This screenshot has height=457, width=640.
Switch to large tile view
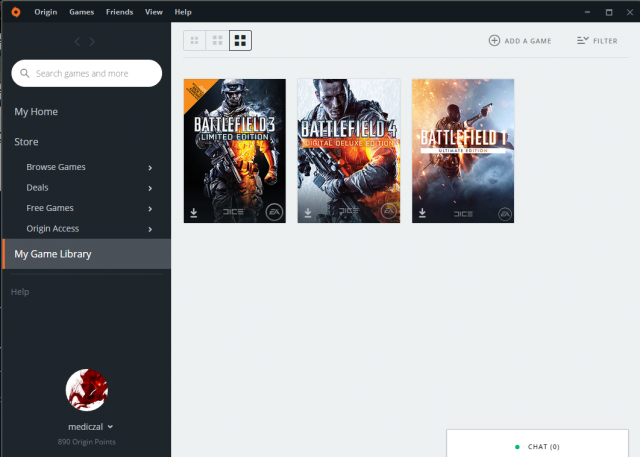click(x=240, y=40)
